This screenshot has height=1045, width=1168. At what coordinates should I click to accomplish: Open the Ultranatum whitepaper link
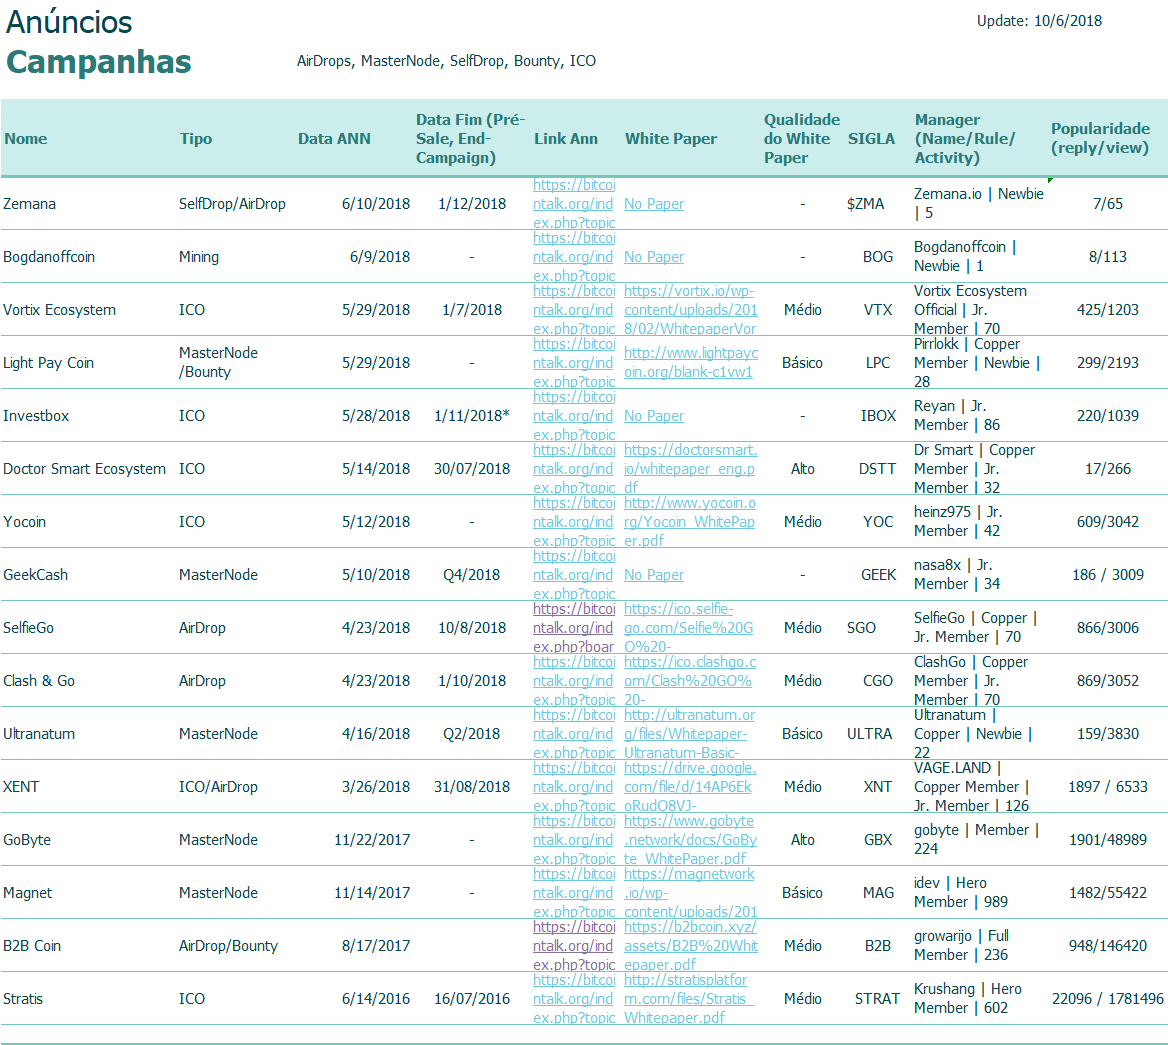coord(690,733)
